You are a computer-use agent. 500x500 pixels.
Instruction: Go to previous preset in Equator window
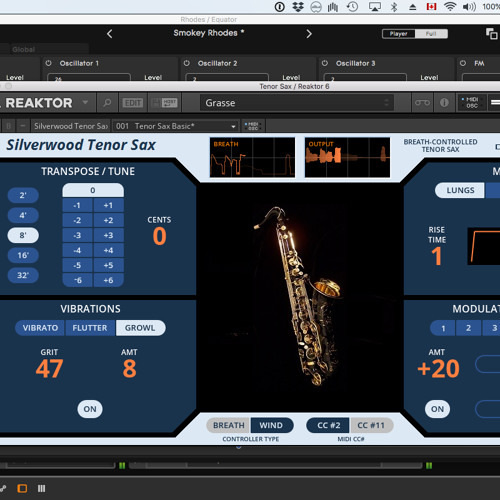pyautogui.click(x=110, y=33)
